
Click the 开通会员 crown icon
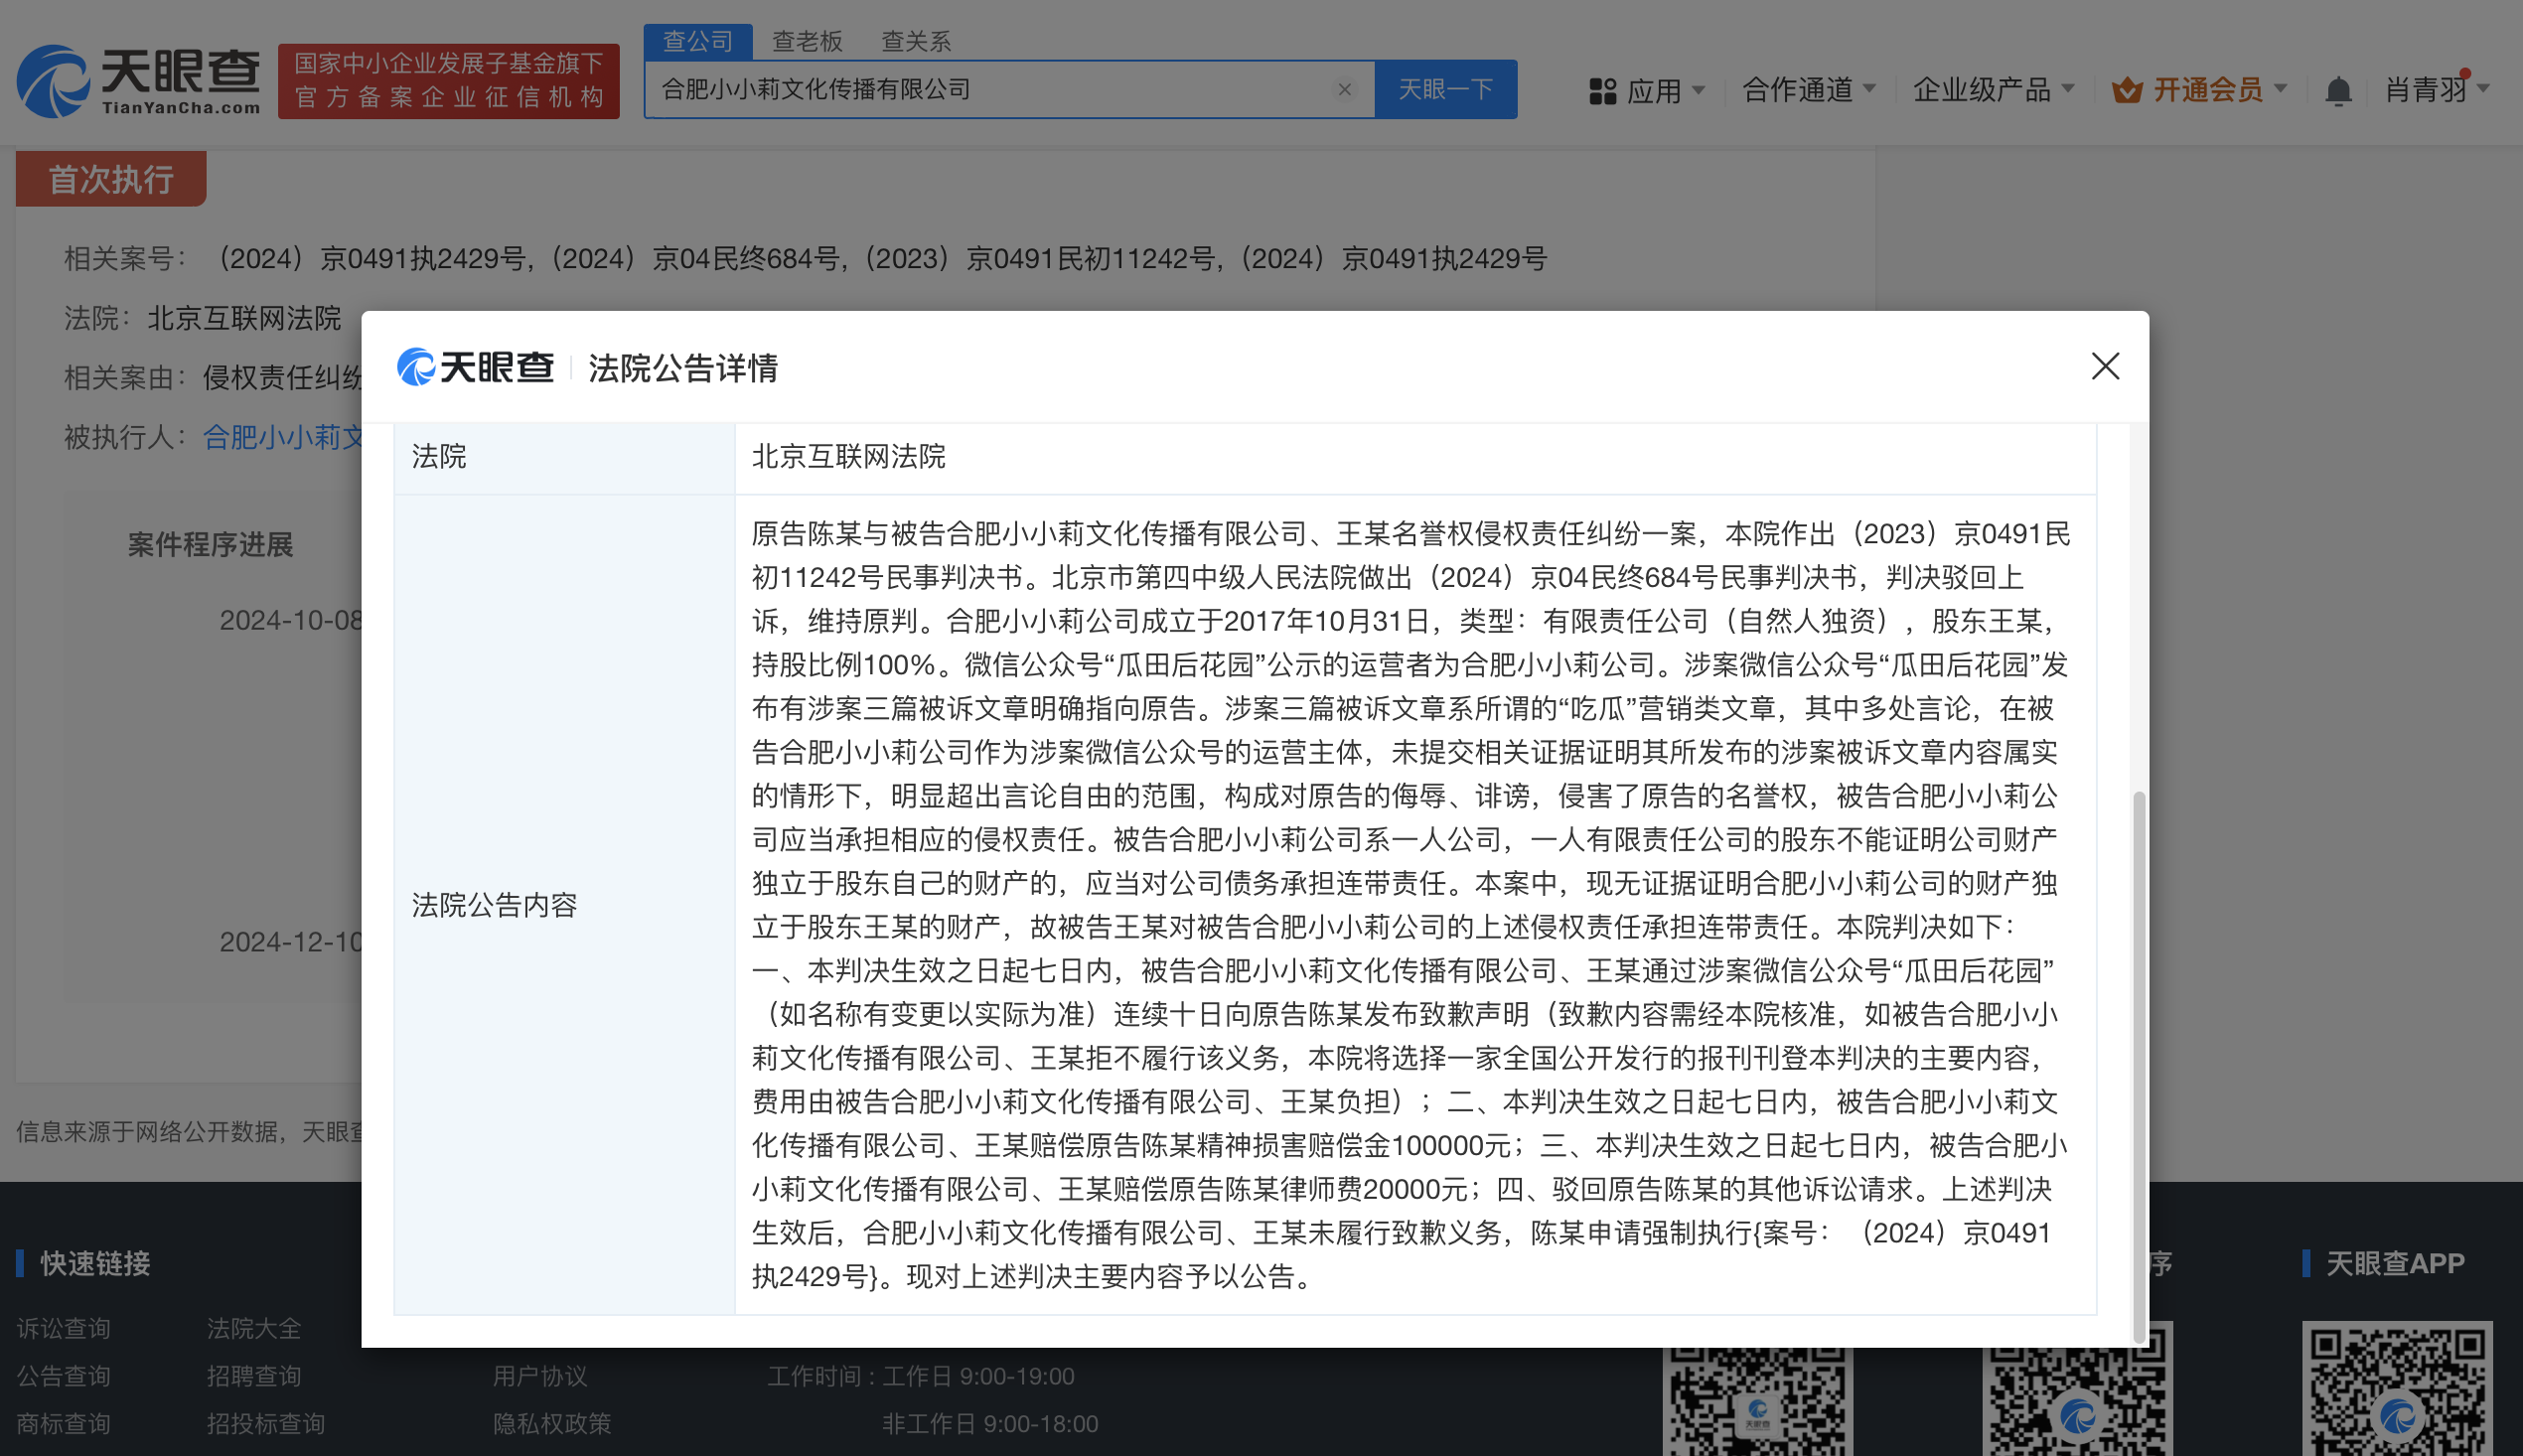click(x=2127, y=91)
